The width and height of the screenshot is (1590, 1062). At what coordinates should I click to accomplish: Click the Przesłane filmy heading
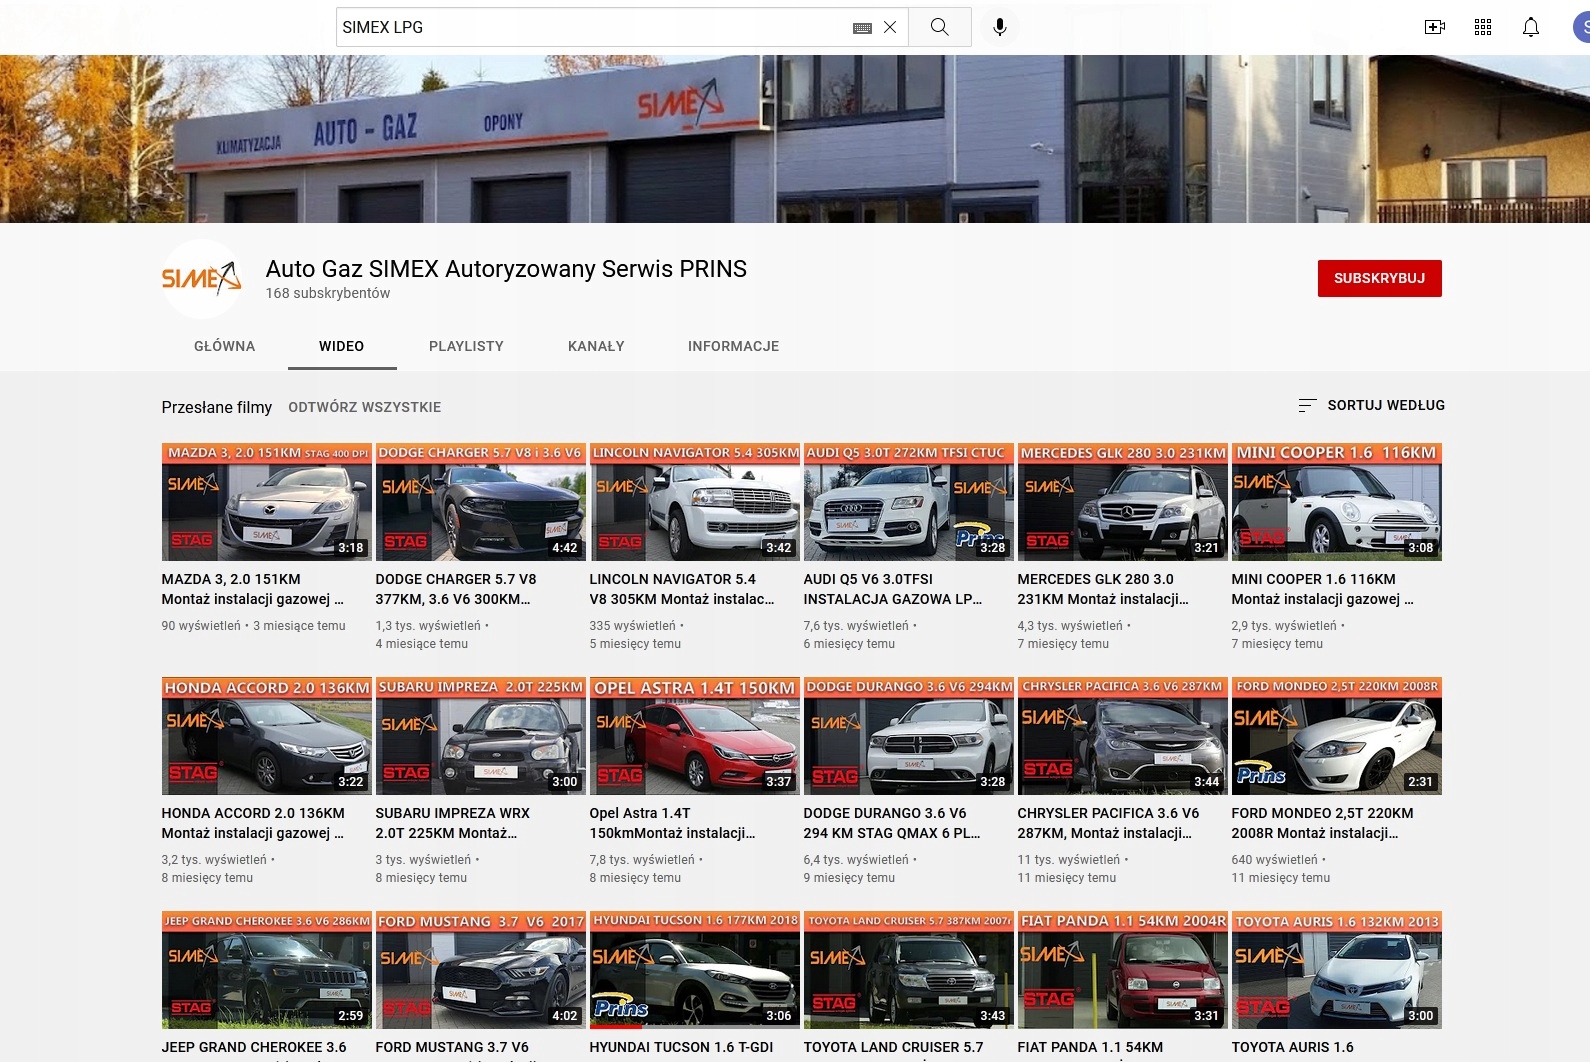217,407
